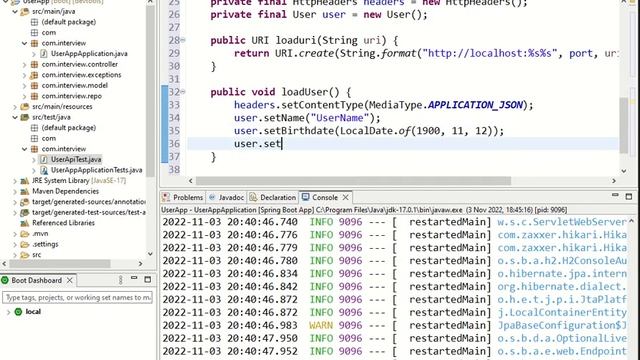Click line number 35 in the editor gutter

(174, 131)
